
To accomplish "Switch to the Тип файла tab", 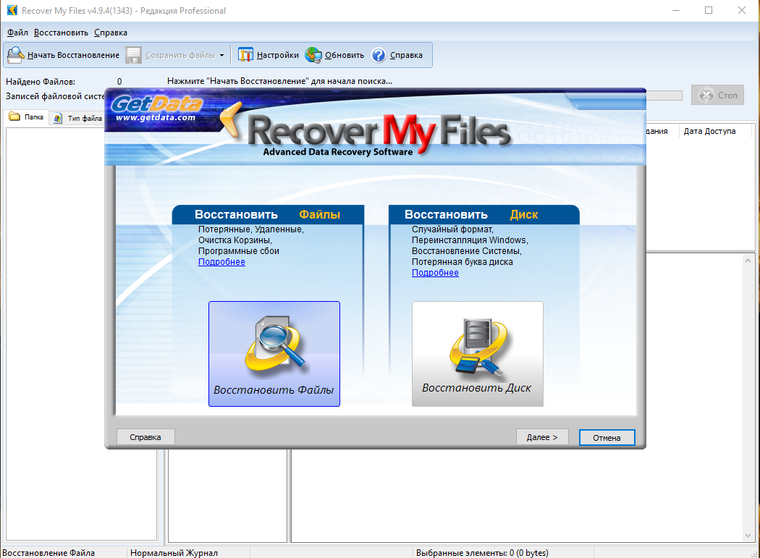I will (x=78, y=118).
